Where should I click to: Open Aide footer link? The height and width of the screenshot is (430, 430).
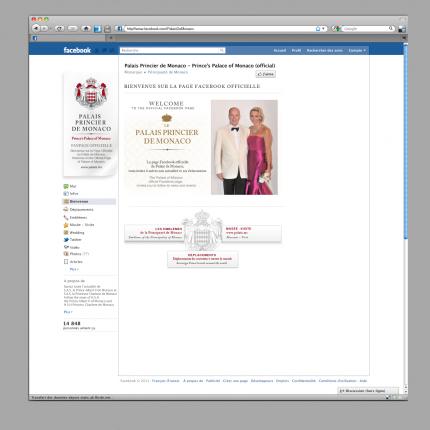pyautogui.click(x=363, y=381)
